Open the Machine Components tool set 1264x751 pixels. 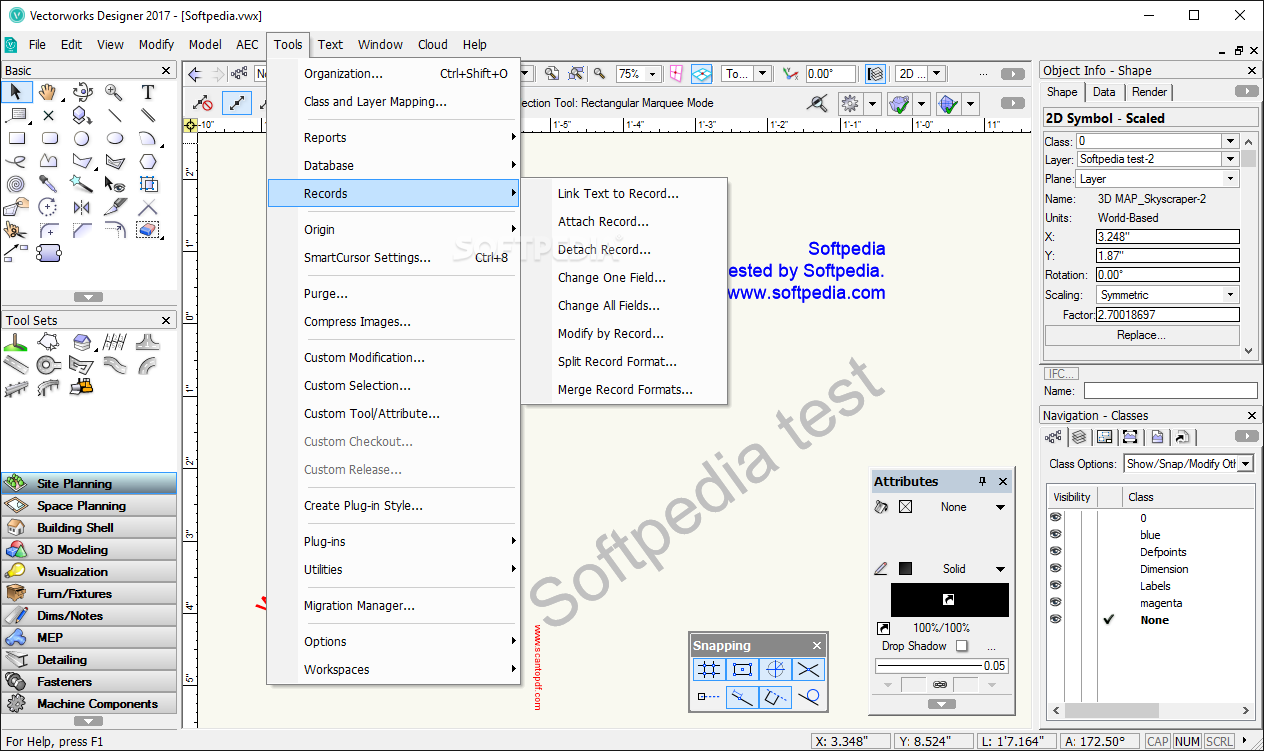click(89, 704)
